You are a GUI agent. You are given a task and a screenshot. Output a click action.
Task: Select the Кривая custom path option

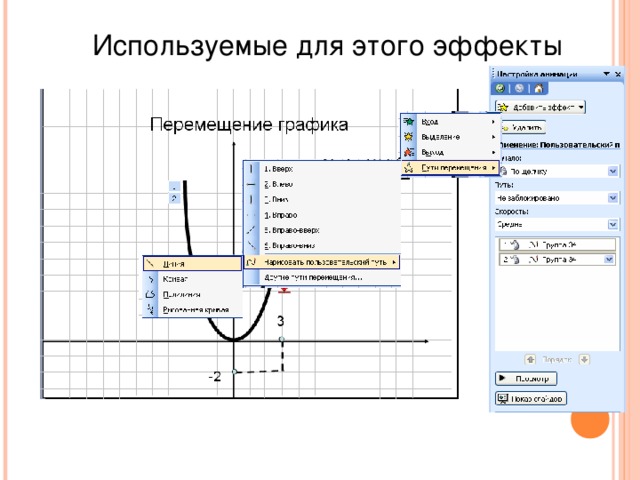192,279
